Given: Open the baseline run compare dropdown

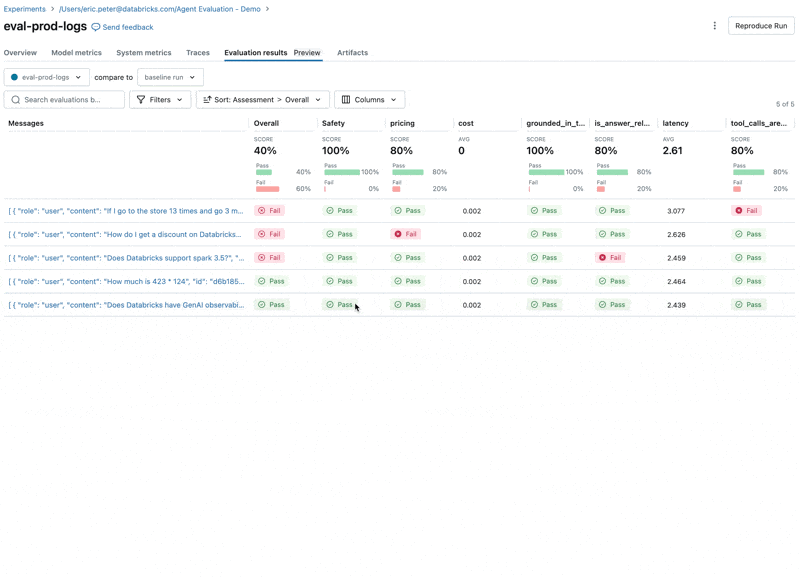Looking at the screenshot, I should pos(168,76).
